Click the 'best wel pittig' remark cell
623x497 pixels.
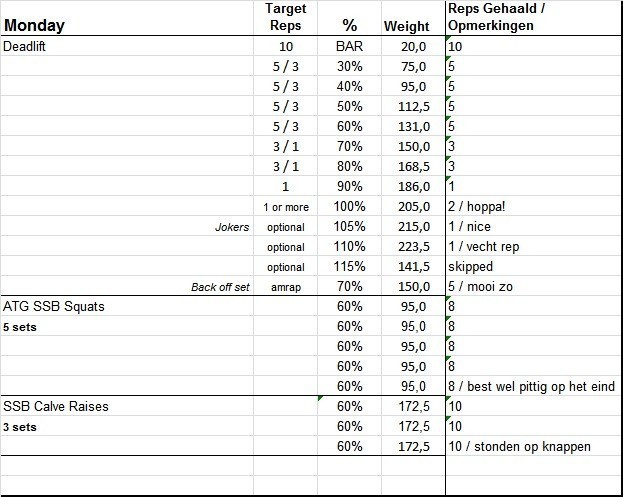[x=530, y=386]
